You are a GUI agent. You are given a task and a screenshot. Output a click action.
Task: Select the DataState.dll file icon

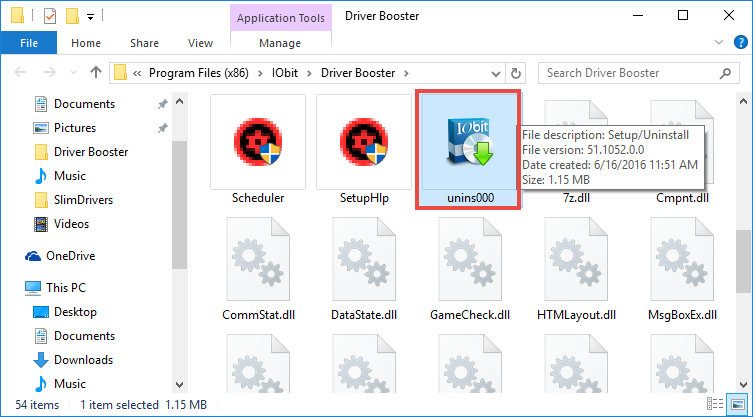(364, 259)
